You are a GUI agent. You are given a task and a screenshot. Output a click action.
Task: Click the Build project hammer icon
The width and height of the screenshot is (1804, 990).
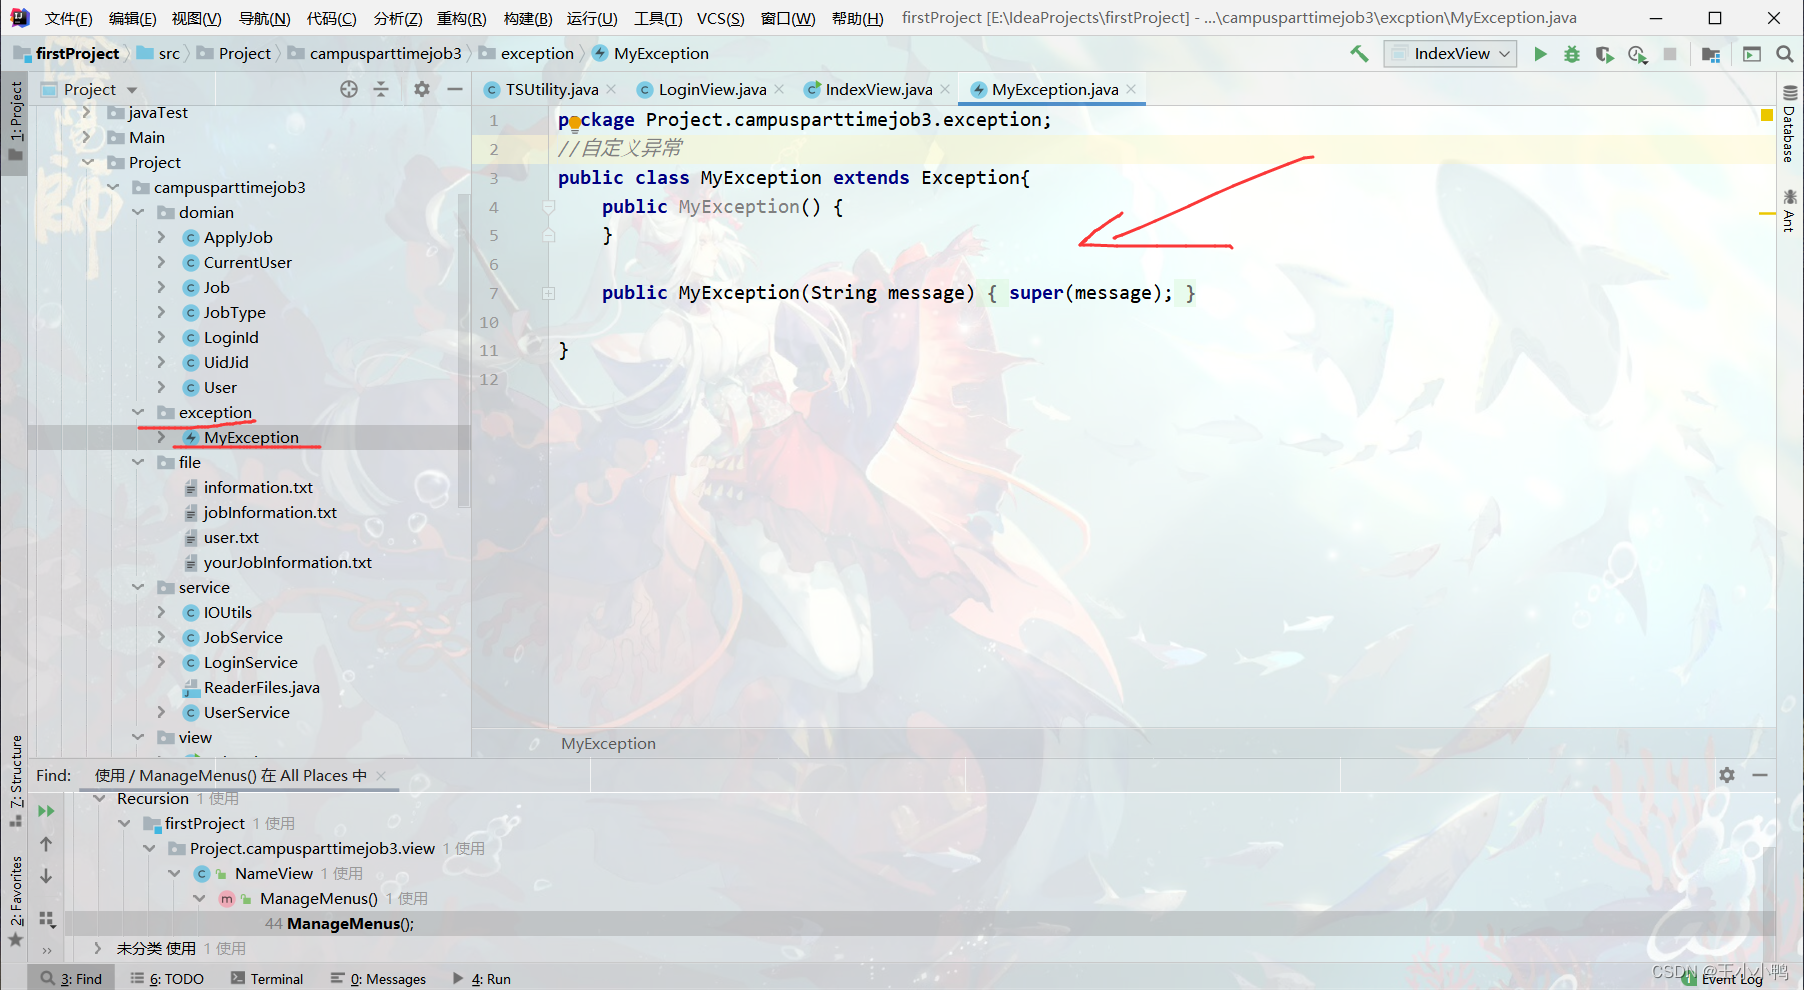[1359, 54]
